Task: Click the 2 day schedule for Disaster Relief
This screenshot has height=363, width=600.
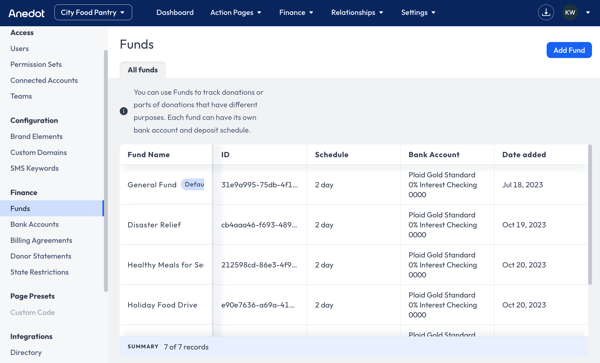Action: pos(324,225)
